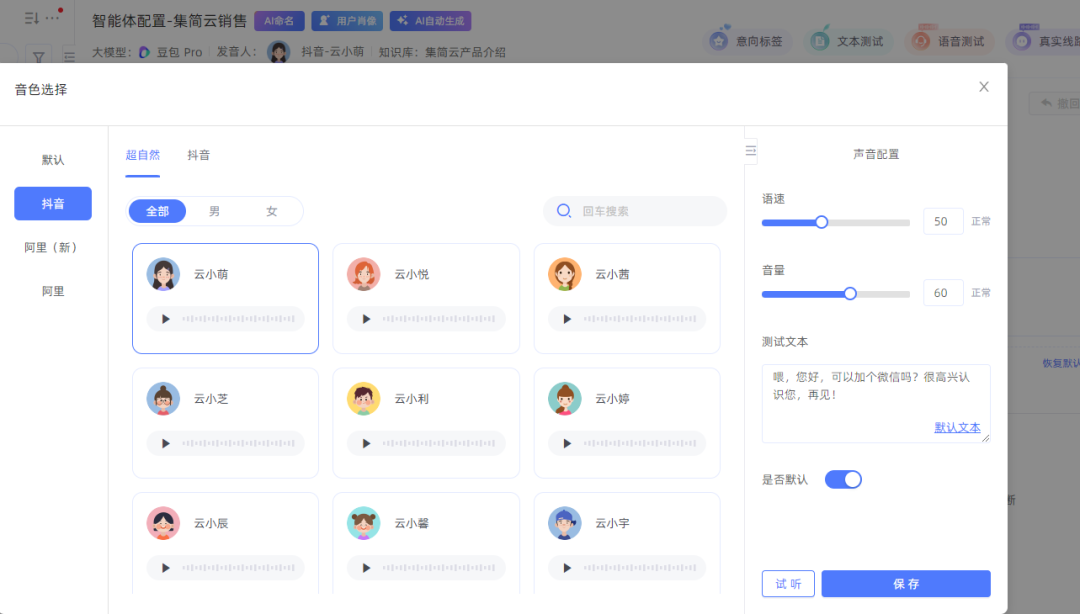Show 全部 voices
Viewport: 1080px width, 614px height.
coord(158,211)
